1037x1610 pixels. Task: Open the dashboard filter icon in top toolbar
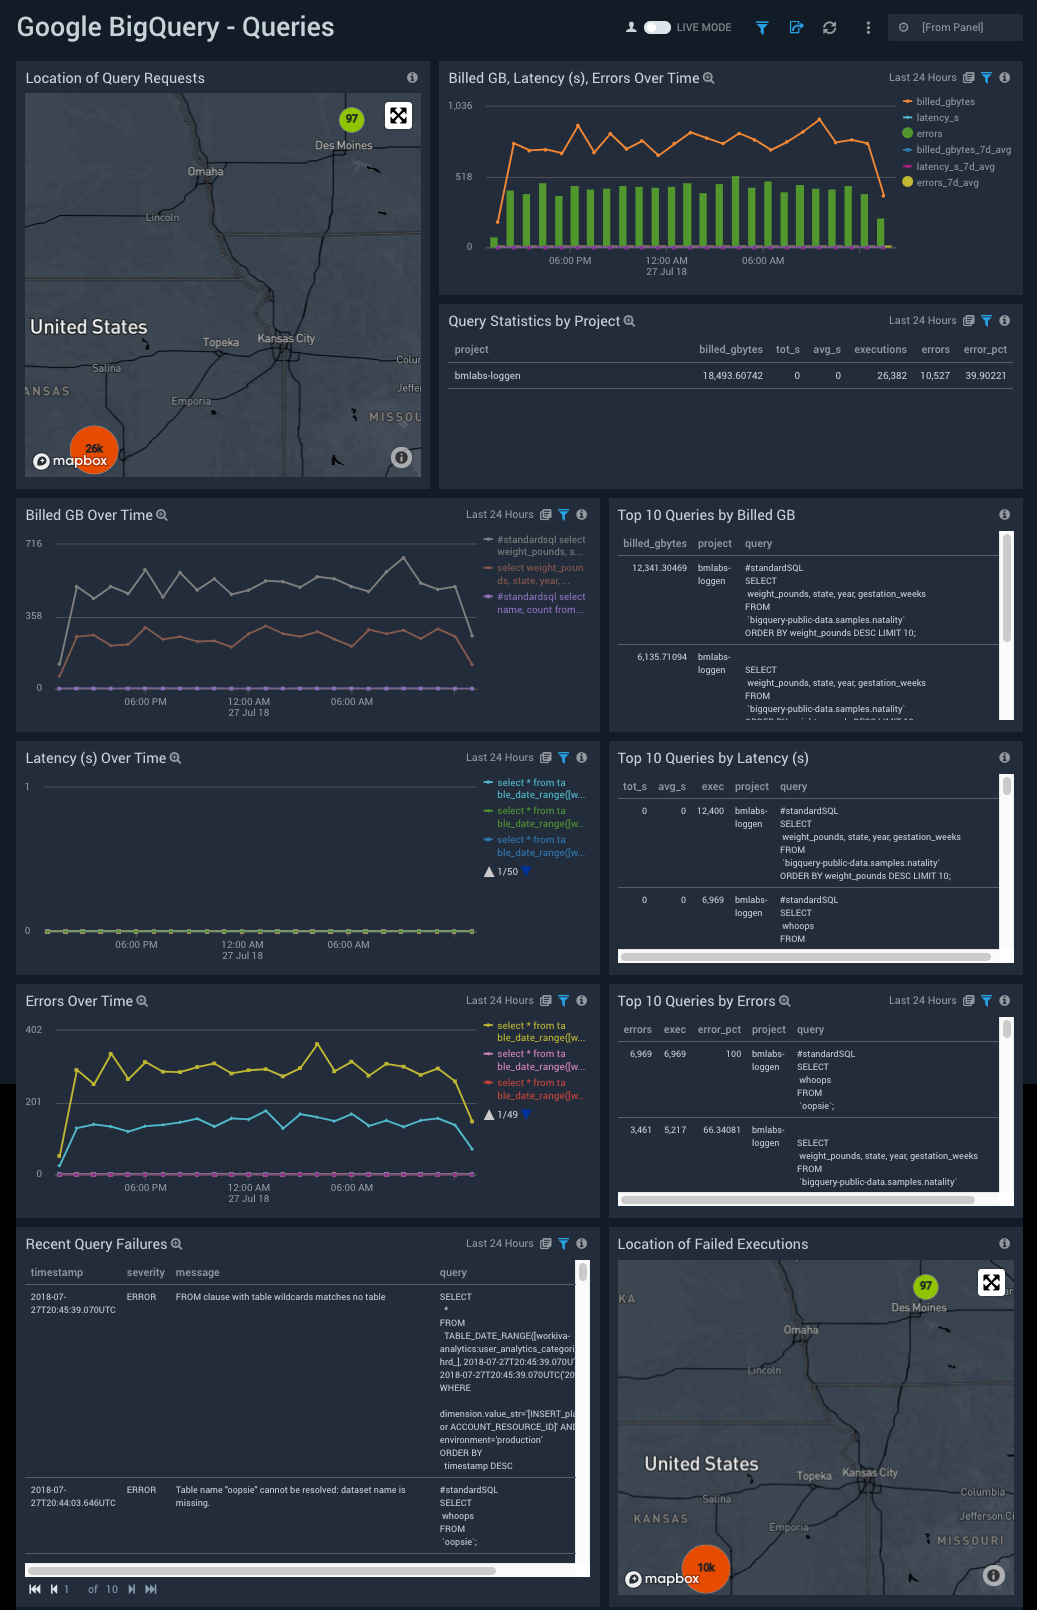762,28
